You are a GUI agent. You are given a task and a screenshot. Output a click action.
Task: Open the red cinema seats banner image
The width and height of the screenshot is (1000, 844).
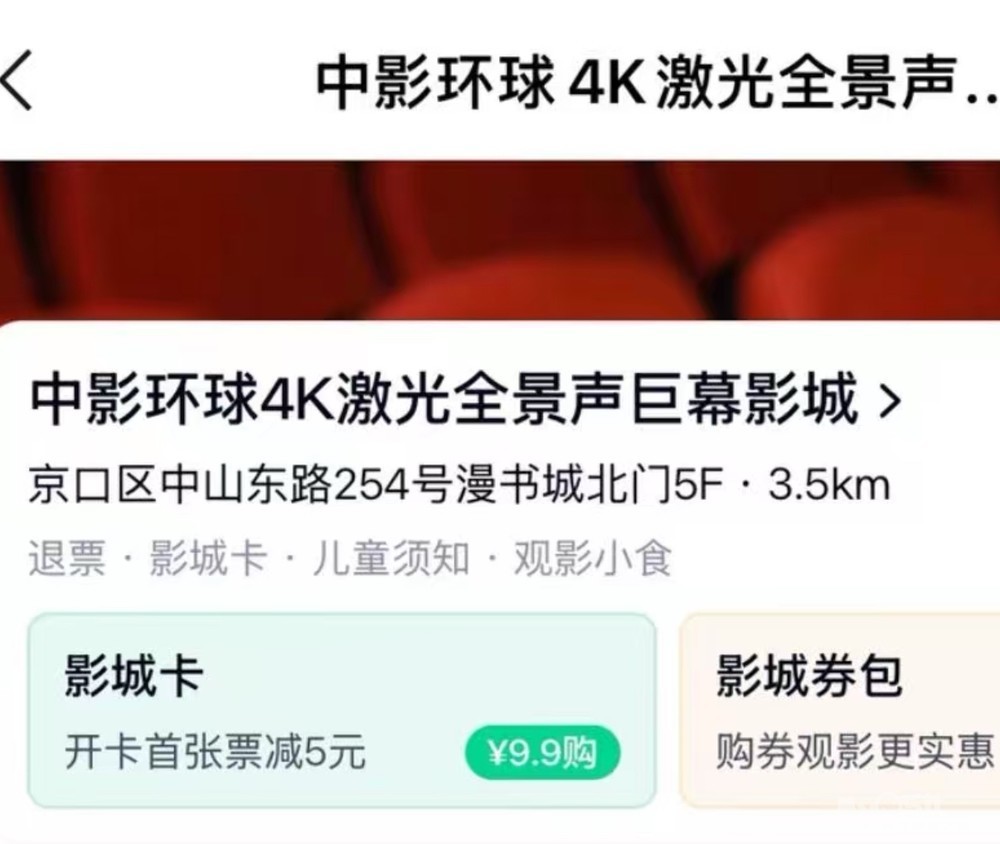[x=500, y=241]
